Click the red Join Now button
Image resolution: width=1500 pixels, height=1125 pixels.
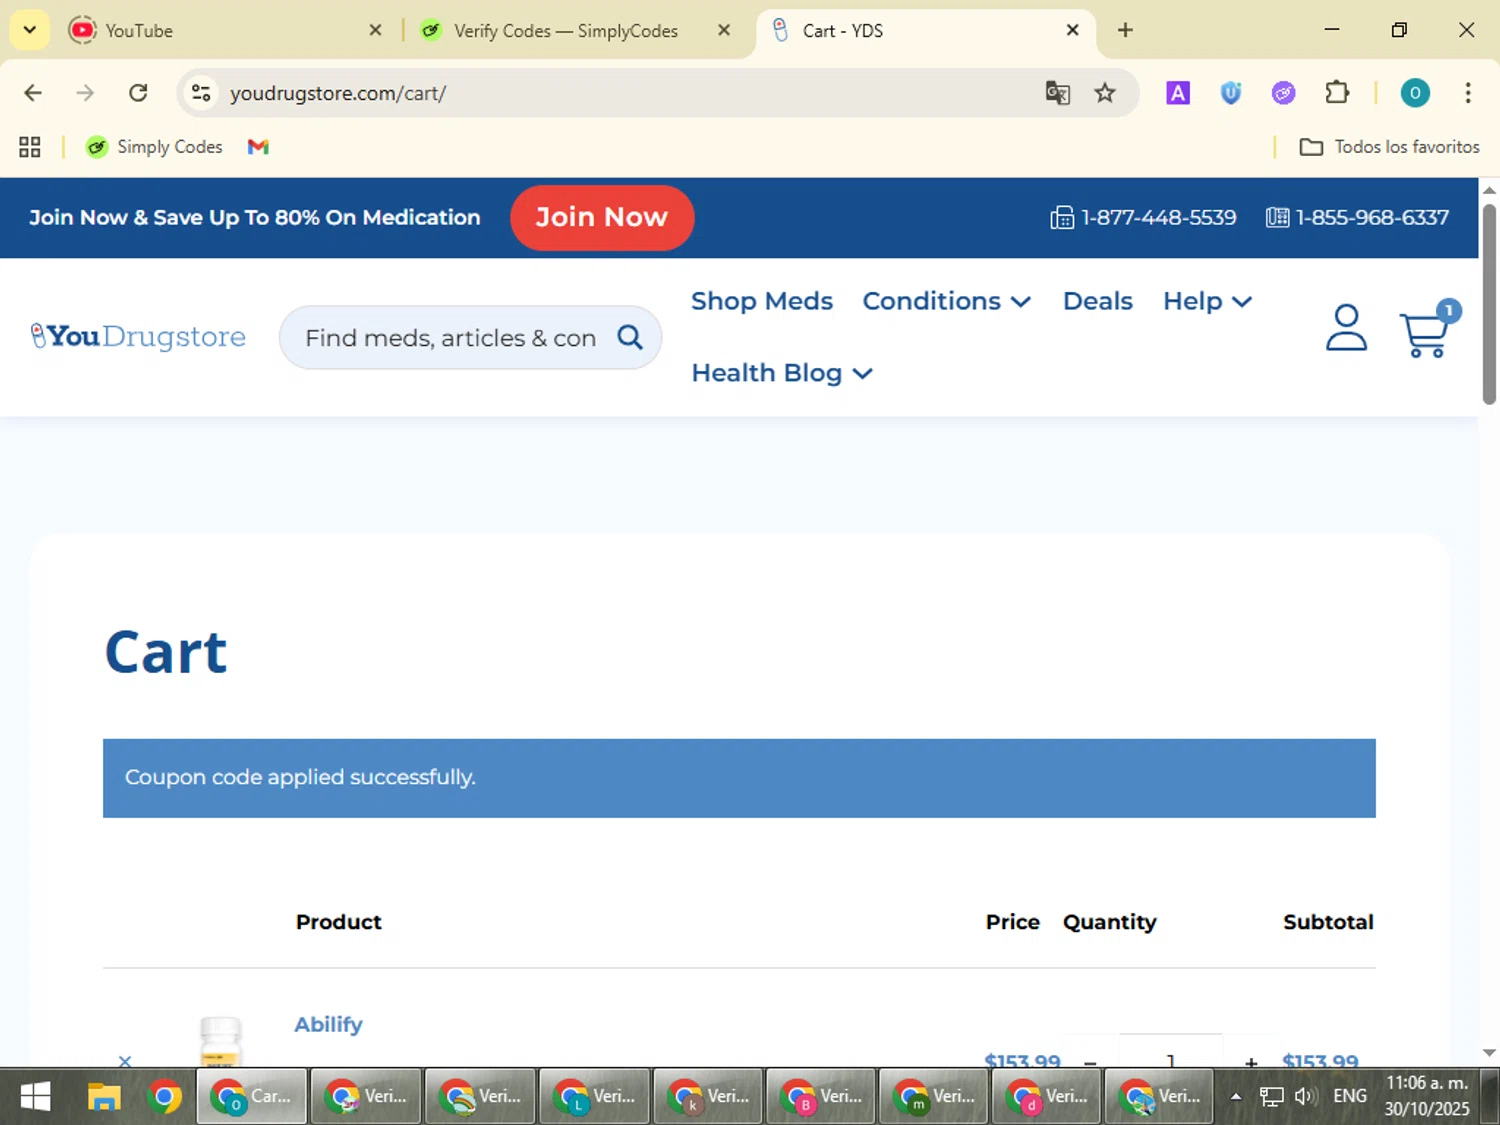pyautogui.click(x=602, y=217)
